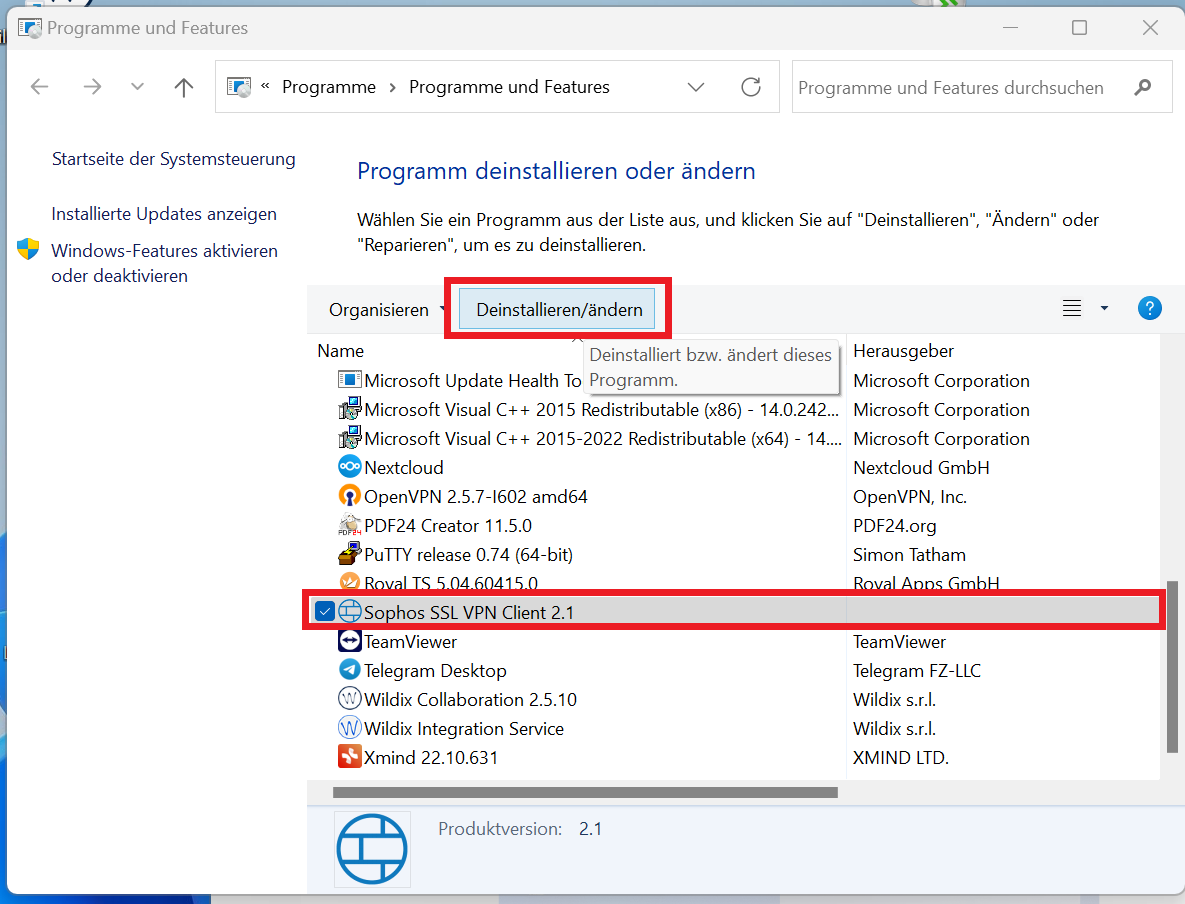Click the search magnifier icon
The width and height of the screenshot is (1185, 904).
tap(1143, 87)
